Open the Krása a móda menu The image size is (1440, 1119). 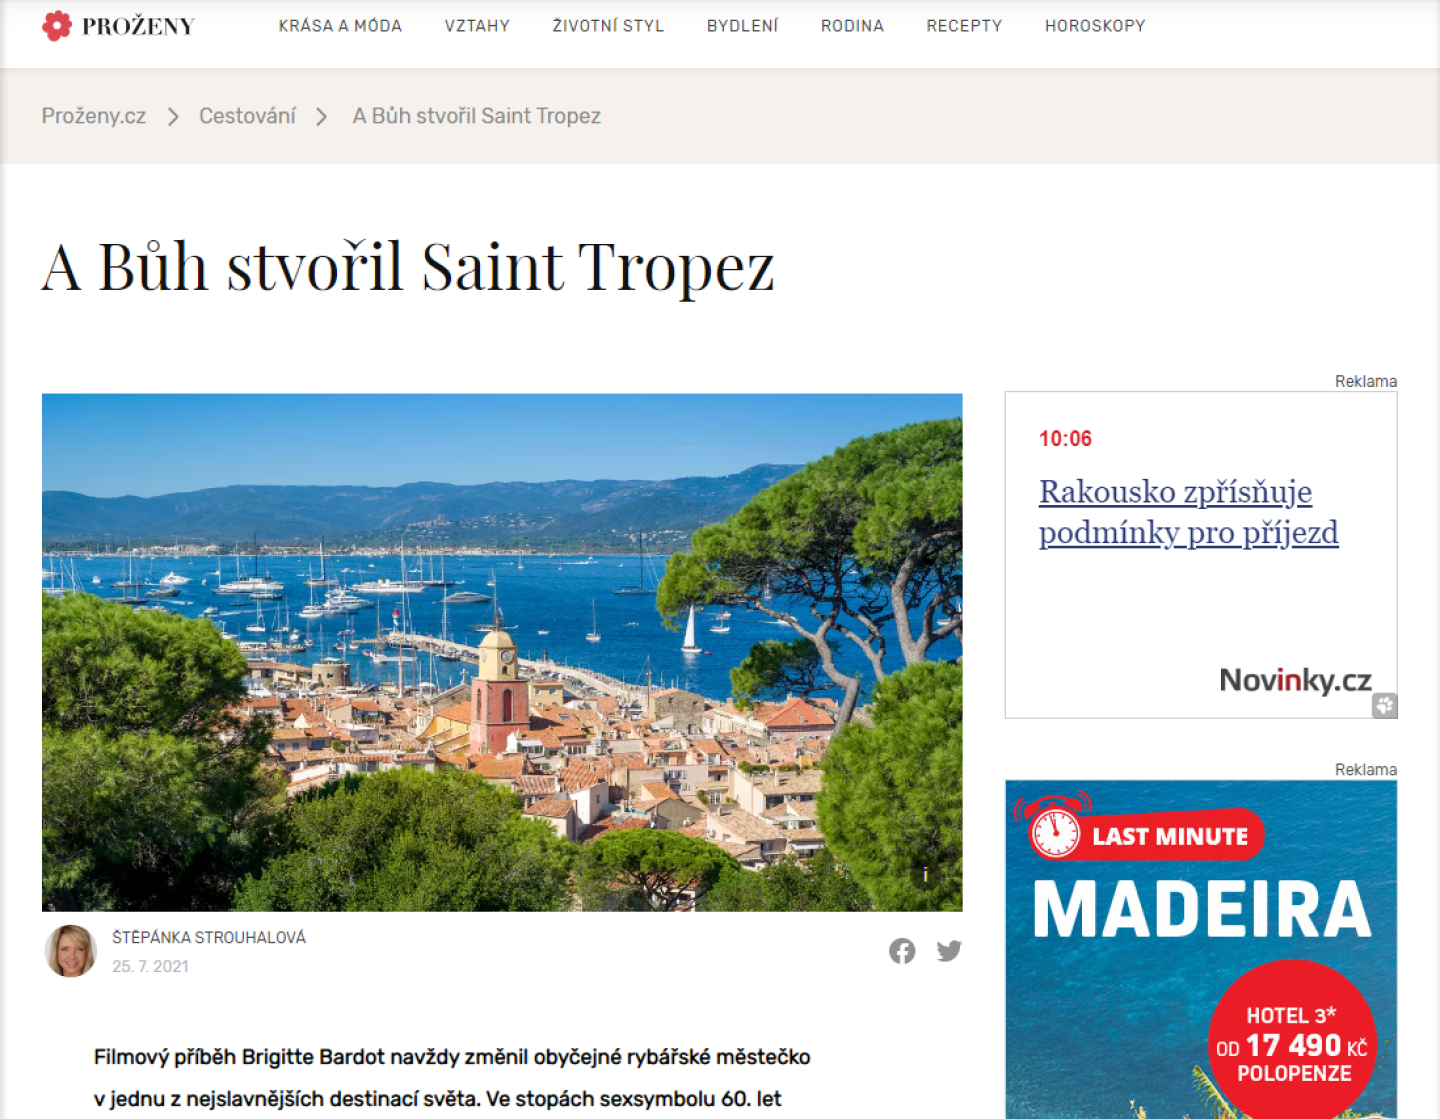tap(340, 26)
